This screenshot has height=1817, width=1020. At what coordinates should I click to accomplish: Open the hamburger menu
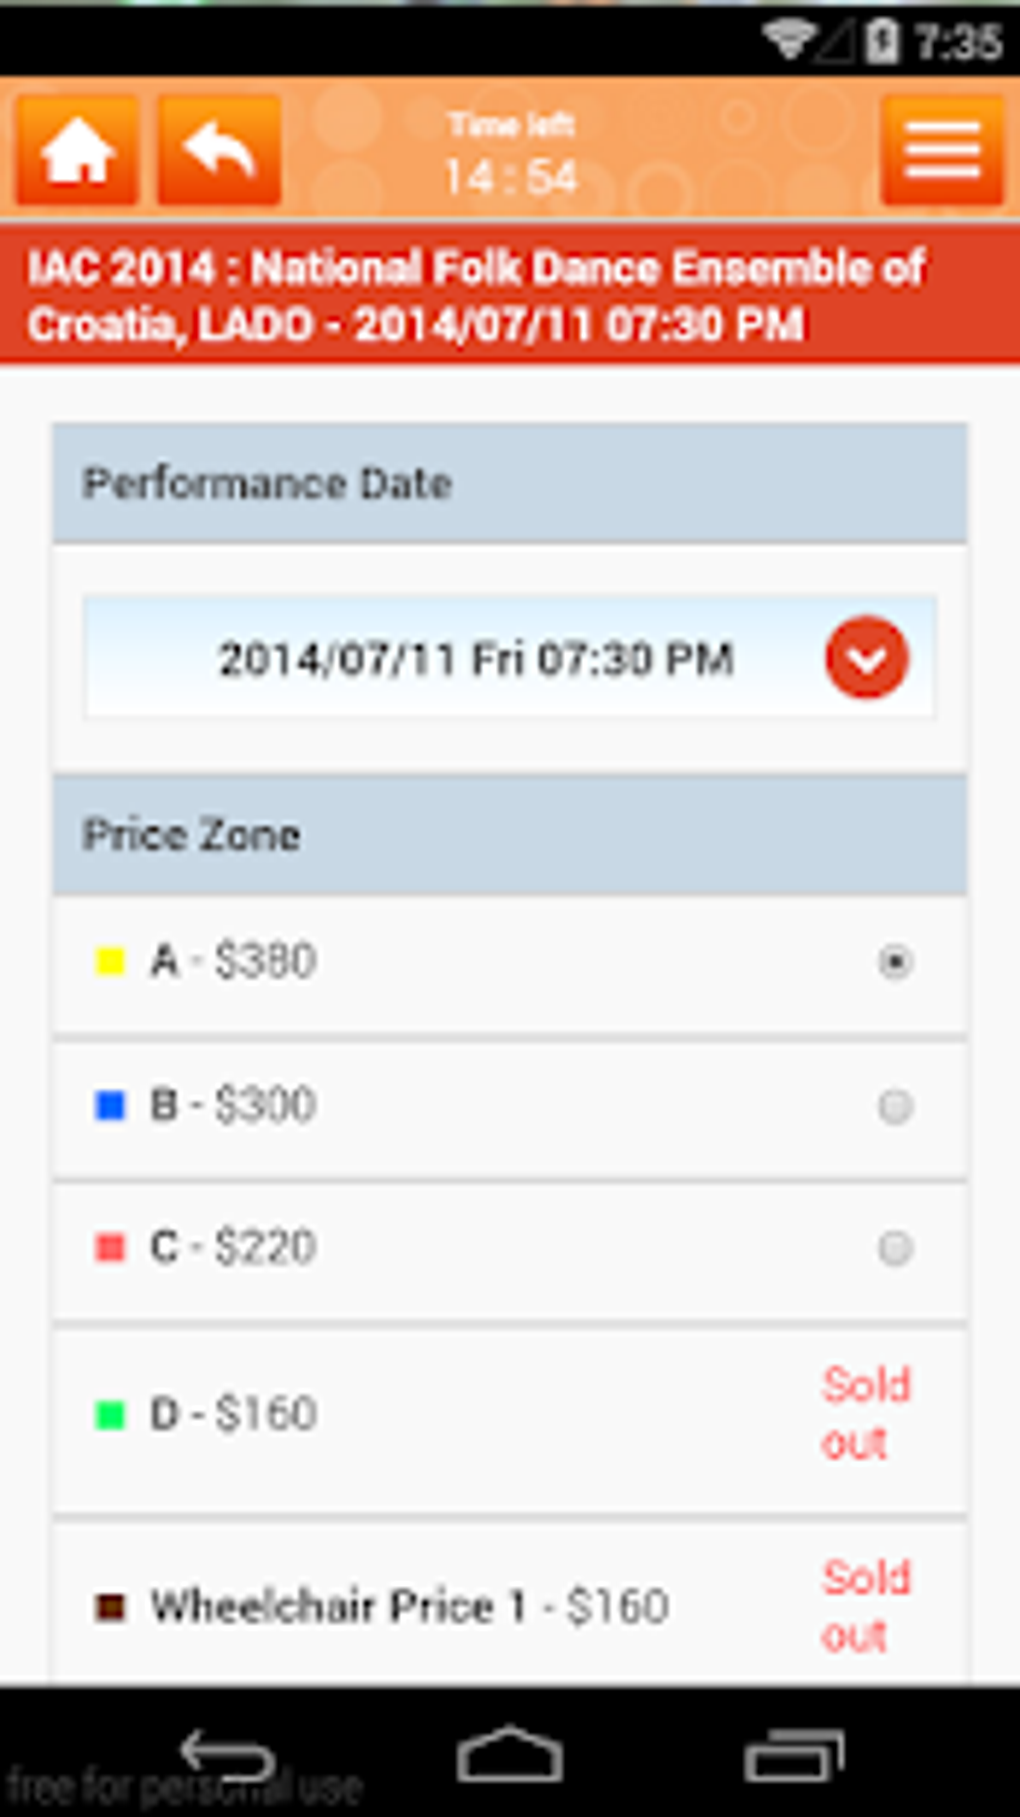(941, 151)
